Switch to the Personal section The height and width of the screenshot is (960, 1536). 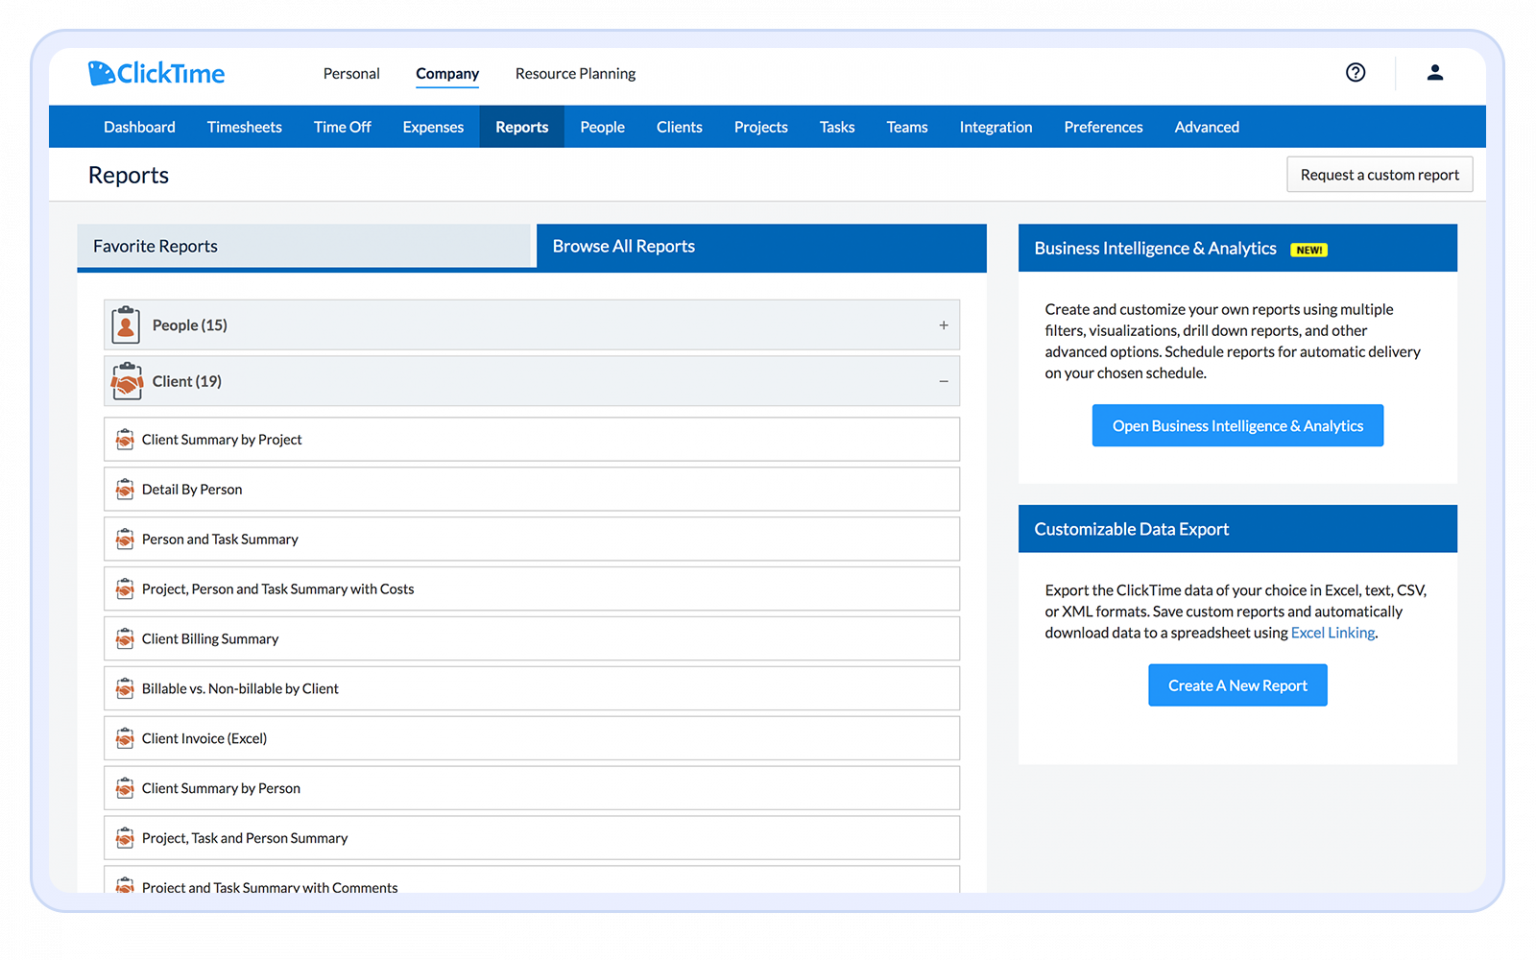(x=351, y=73)
